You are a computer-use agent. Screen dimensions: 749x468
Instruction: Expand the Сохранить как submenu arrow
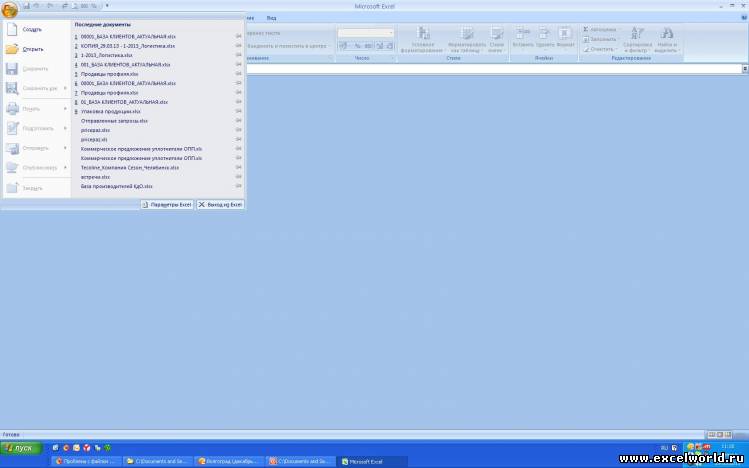tap(65, 88)
